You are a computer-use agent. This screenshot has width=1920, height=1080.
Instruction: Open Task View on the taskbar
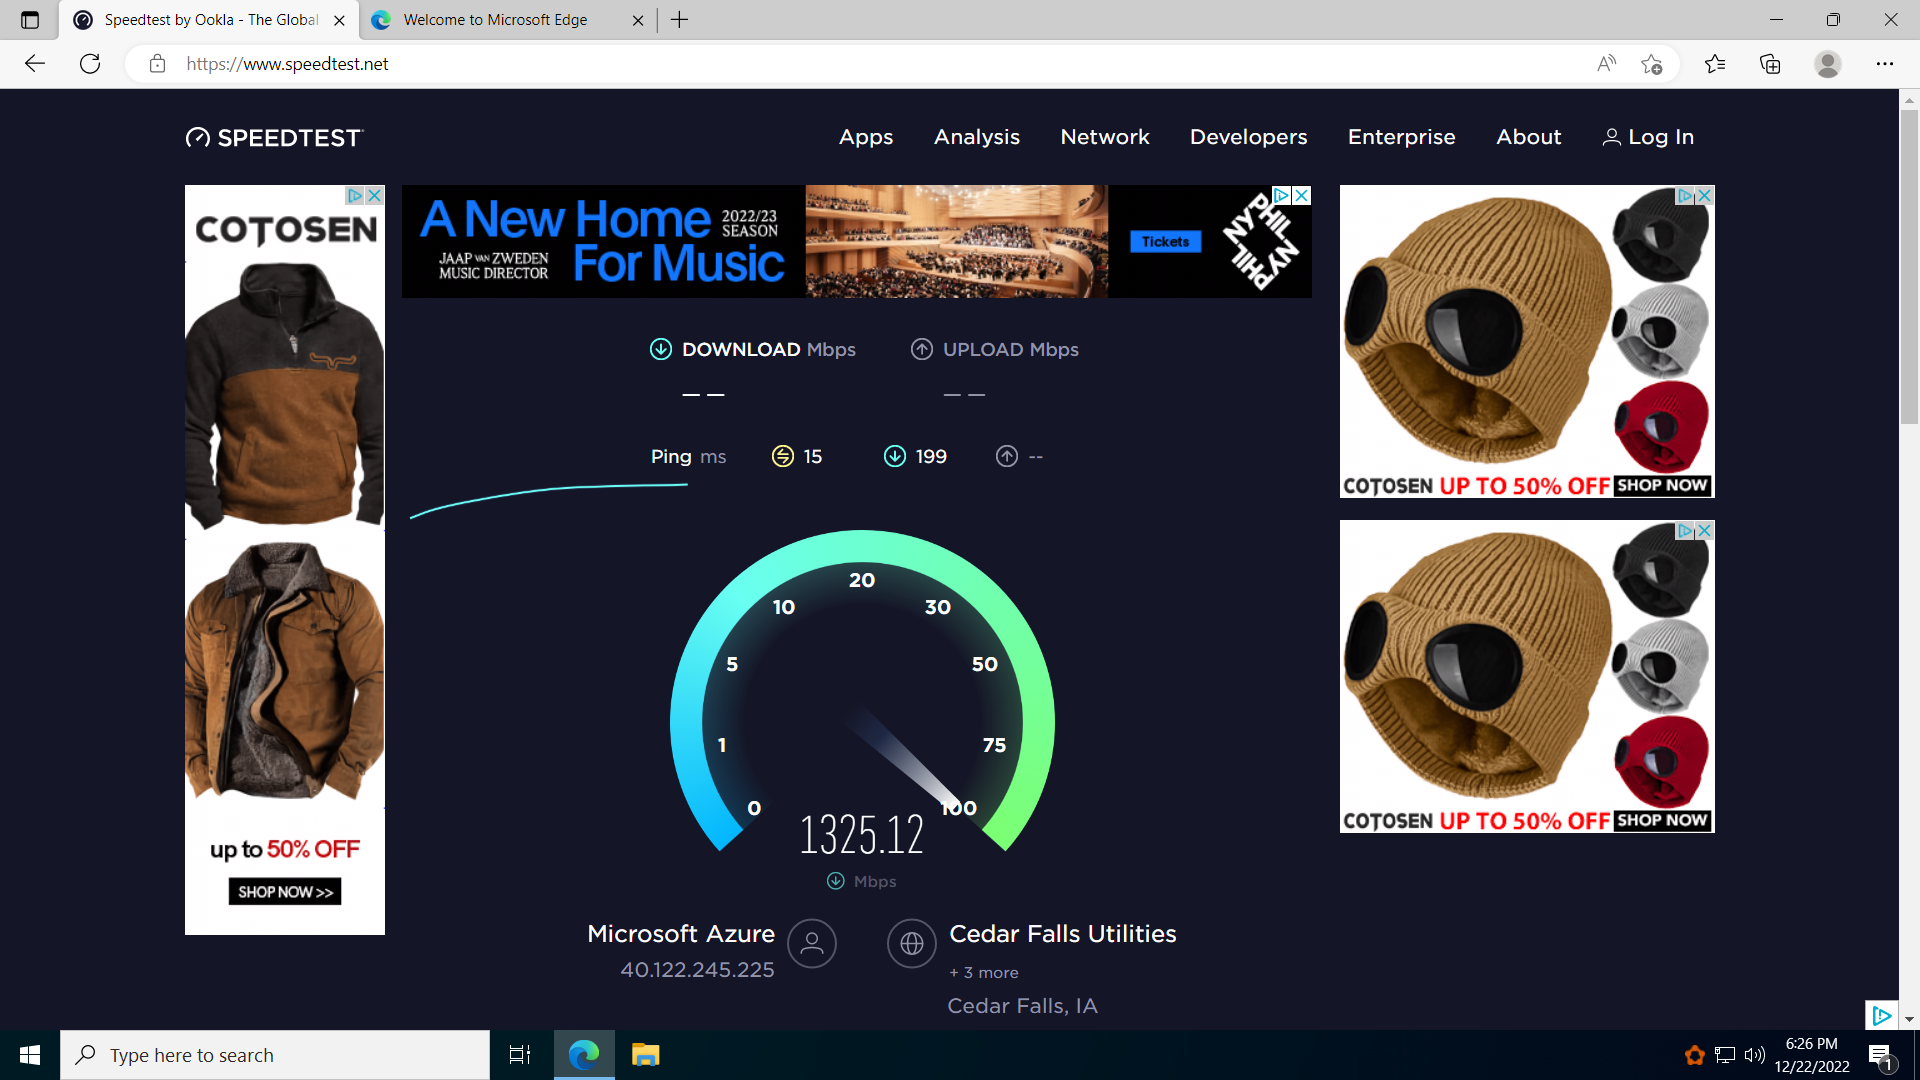tap(520, 1055)
